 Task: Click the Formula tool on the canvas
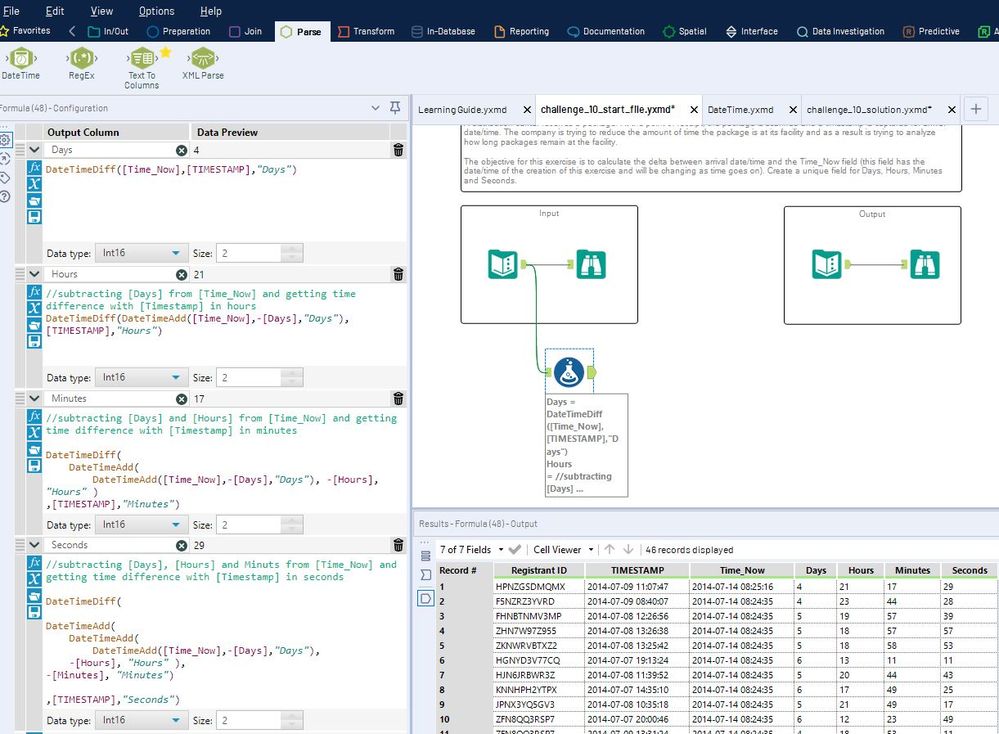click(x=569, y=372)
